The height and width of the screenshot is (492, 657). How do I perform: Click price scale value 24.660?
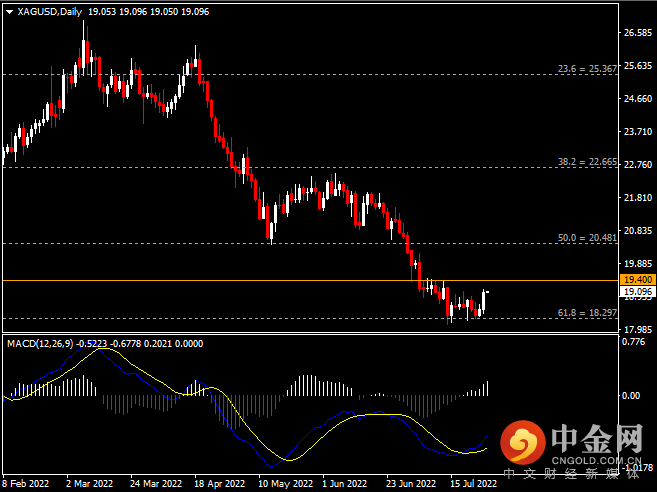pos(638,99)
